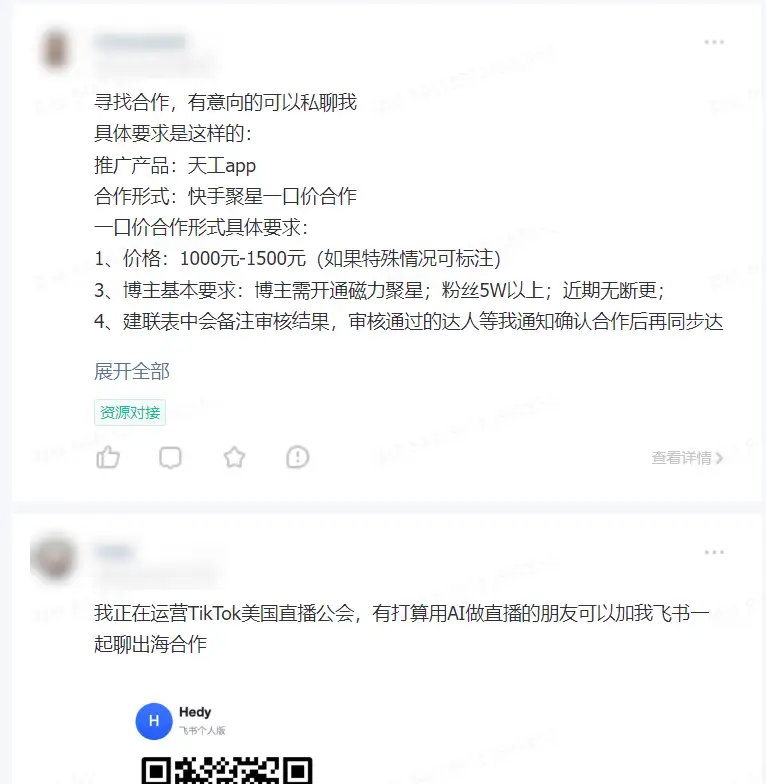Click the blue Hedy H avatar

pos(154,721)
